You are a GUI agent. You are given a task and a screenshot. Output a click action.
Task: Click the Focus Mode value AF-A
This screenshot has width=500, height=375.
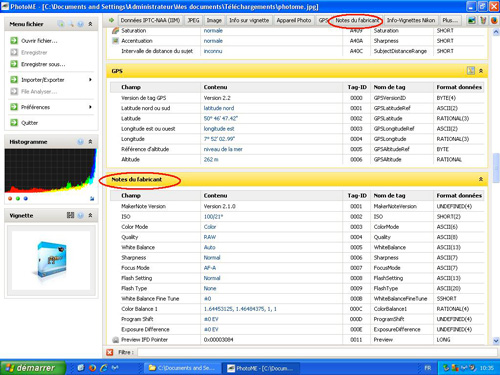[x=210, y=268]
